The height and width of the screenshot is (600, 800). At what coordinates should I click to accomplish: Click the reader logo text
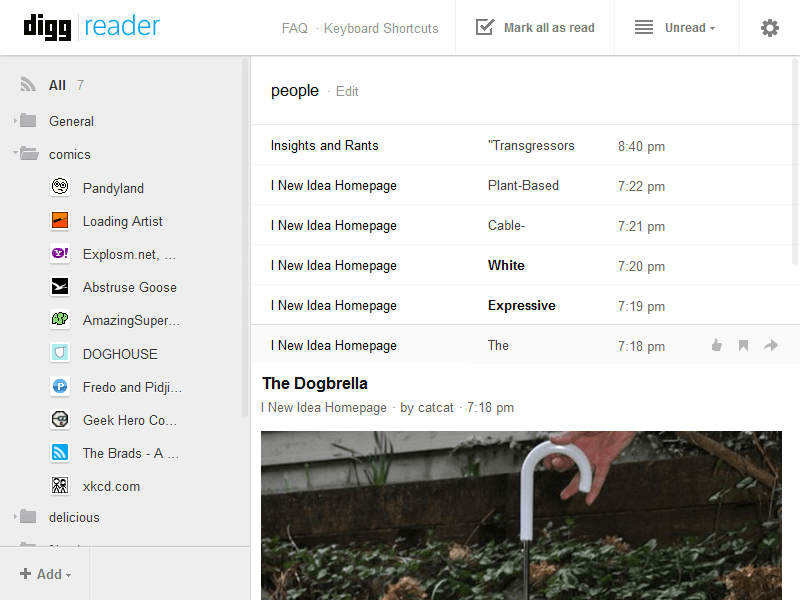click(x=122, y=26)
